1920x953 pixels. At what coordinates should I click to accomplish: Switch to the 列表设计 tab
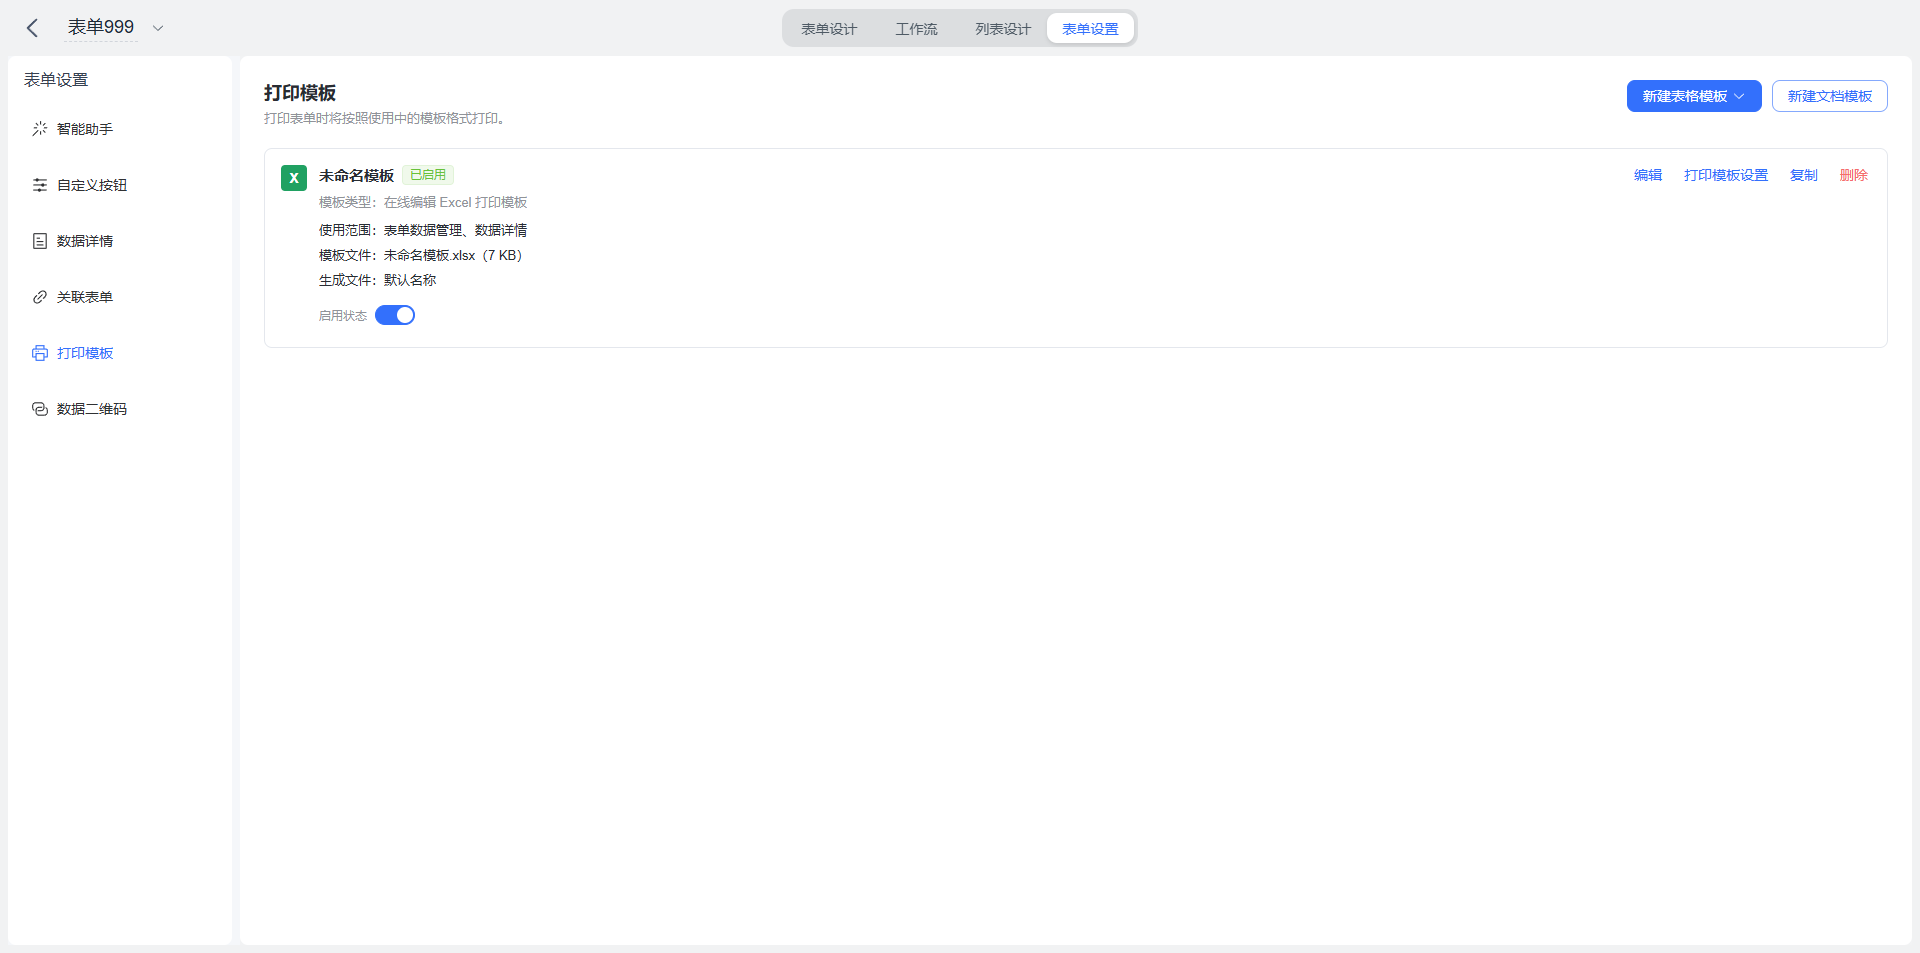[x=1003, y=29]
